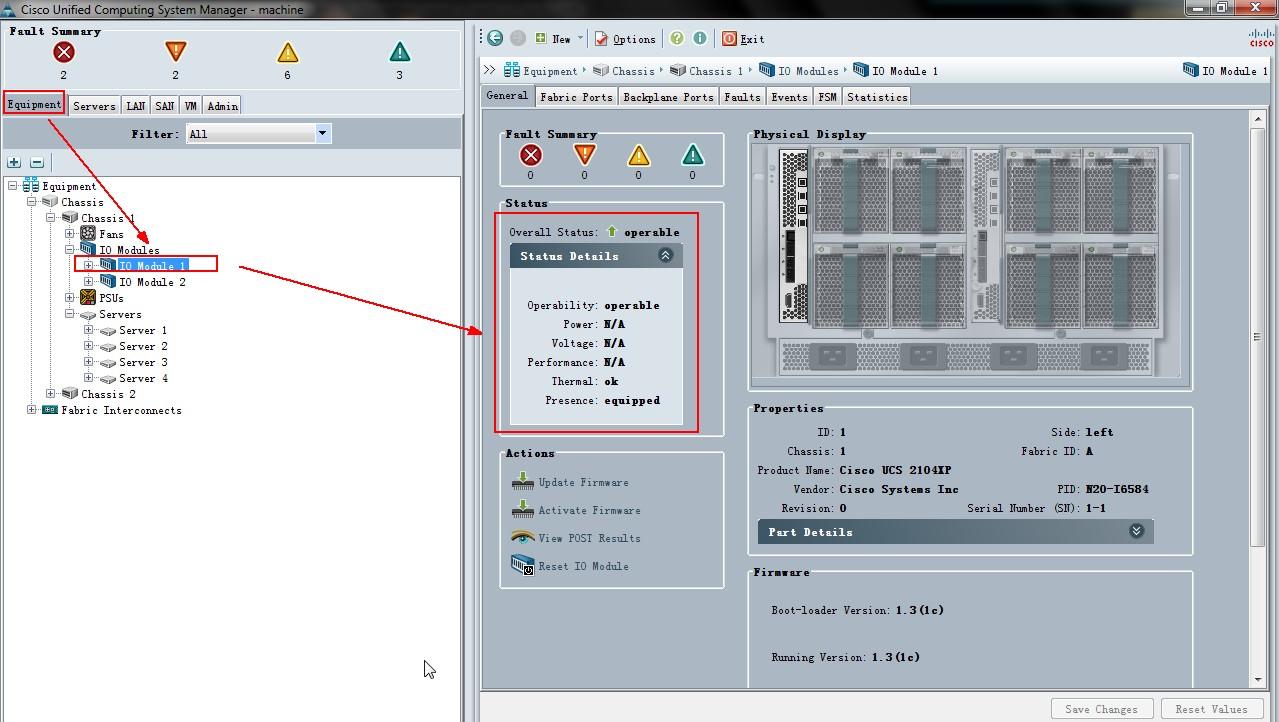Open the Statistics tab
1279x722 pixels.
[877, 97]
